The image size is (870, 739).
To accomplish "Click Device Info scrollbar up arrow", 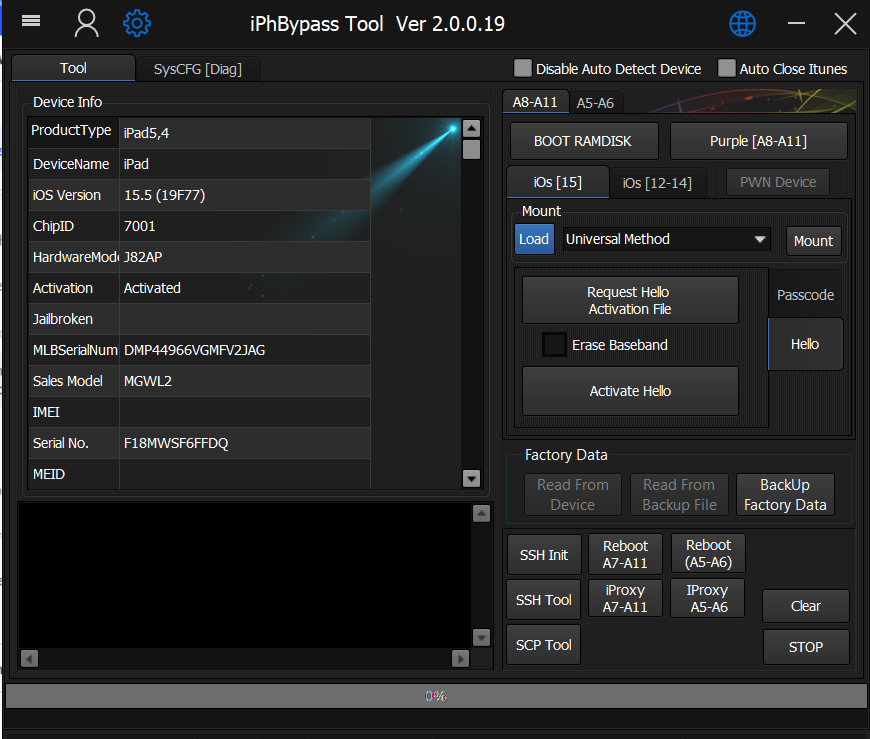I will 471,129.
